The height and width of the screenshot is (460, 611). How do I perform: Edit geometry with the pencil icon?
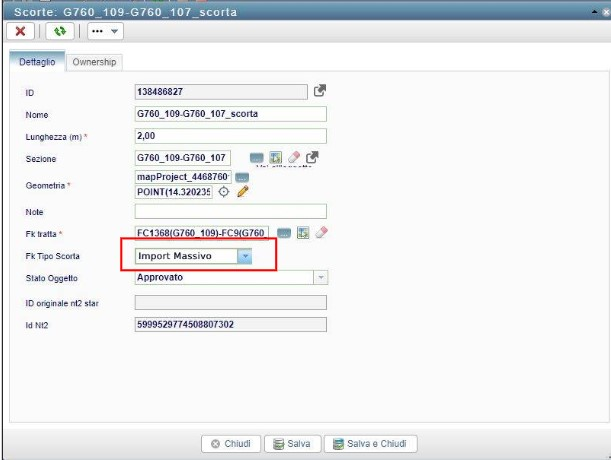coord(242,192)
